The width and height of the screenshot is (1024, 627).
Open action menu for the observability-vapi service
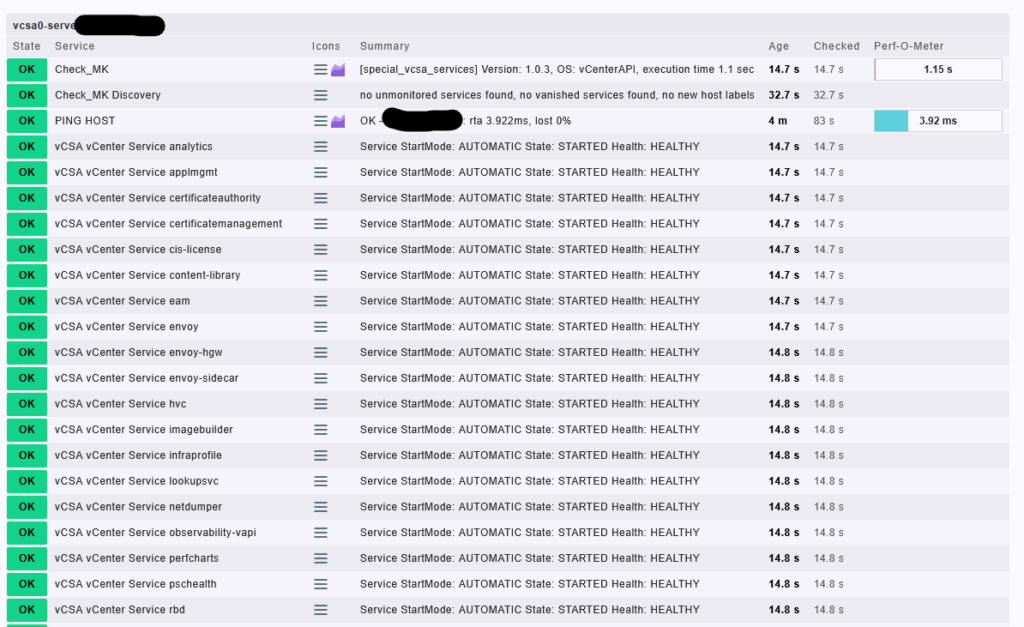click(x=320, y=533)
